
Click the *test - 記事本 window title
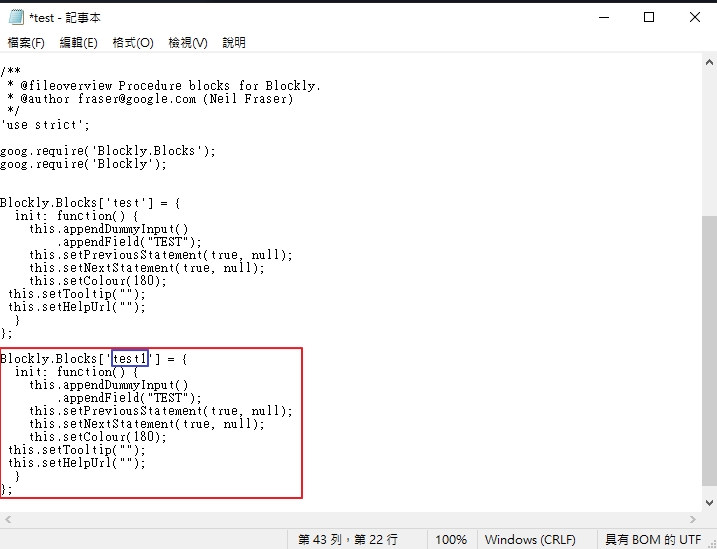pyautogui.click(x=64, y=18)
